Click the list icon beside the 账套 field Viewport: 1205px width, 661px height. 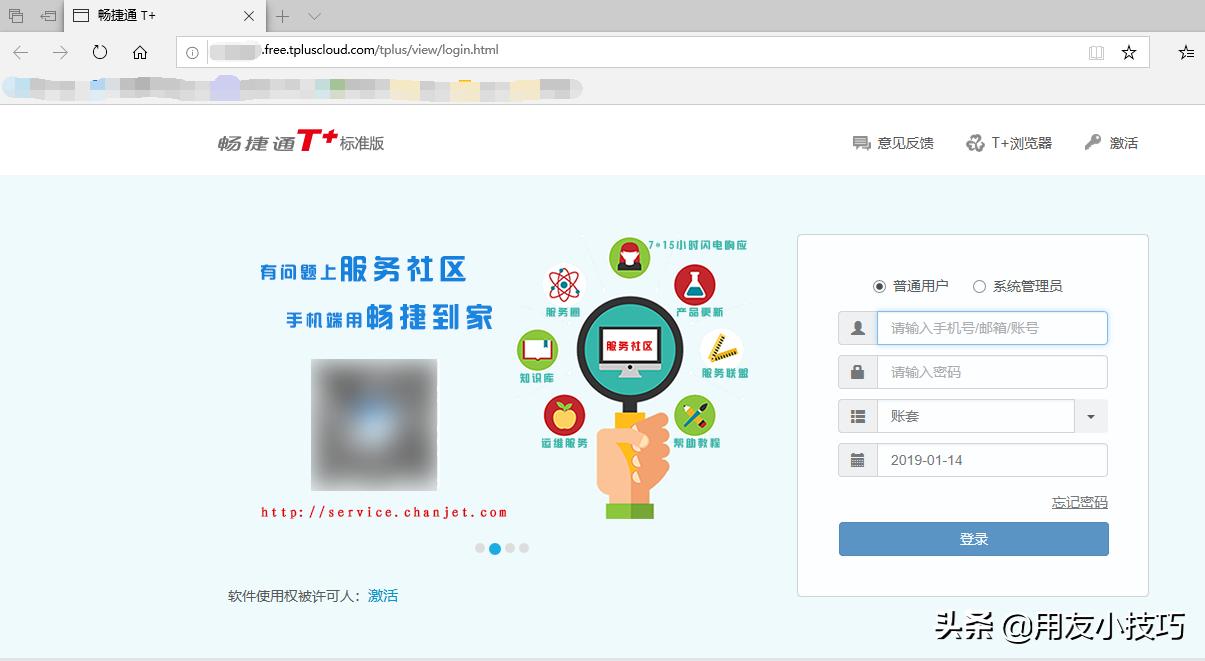[855, 415]
